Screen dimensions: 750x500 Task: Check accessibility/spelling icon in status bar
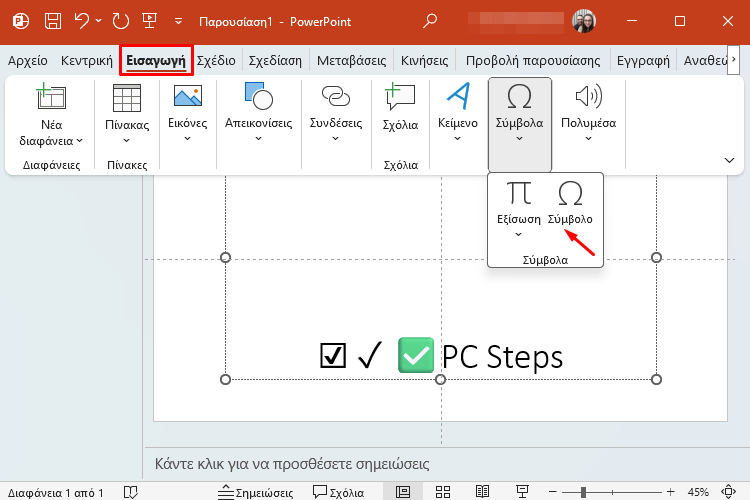tap(131, 492)
